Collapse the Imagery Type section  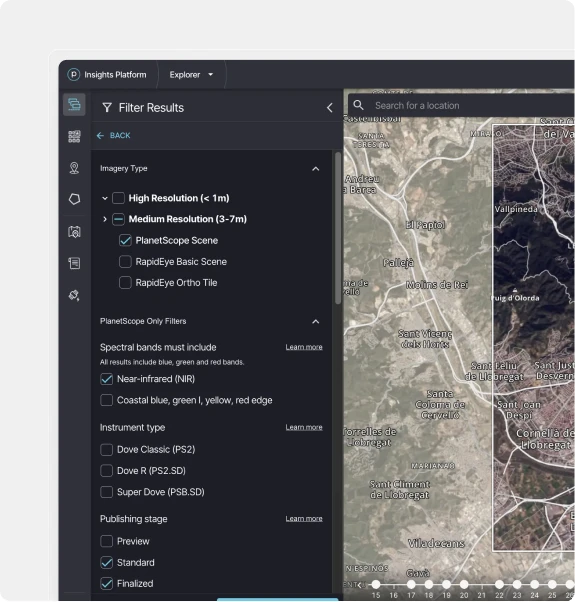coord(316,169)
